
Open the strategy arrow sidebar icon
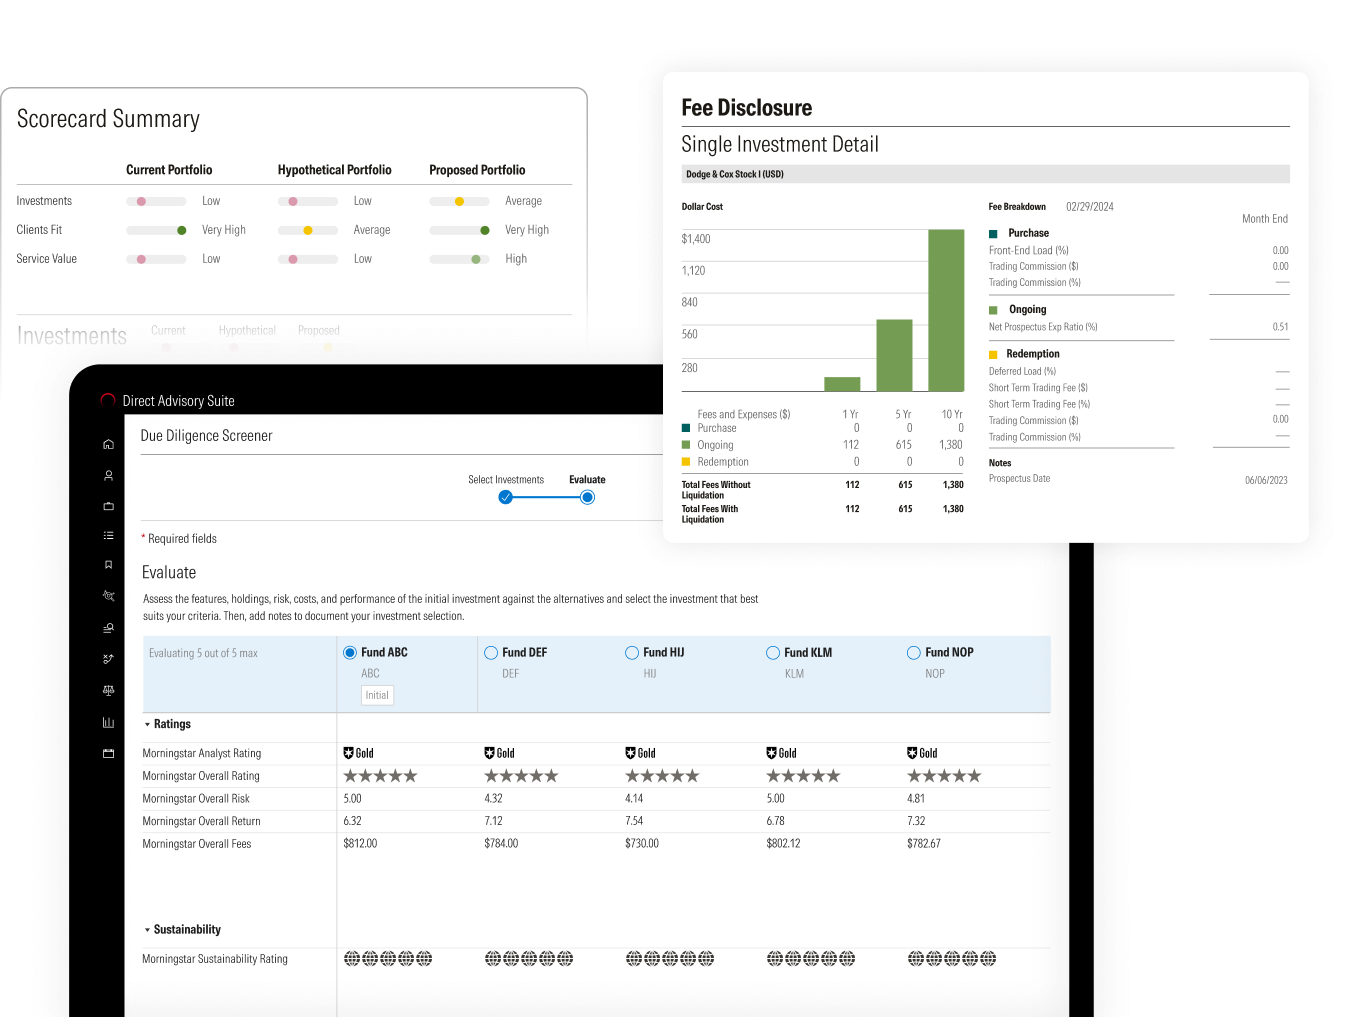click(108, 659)
